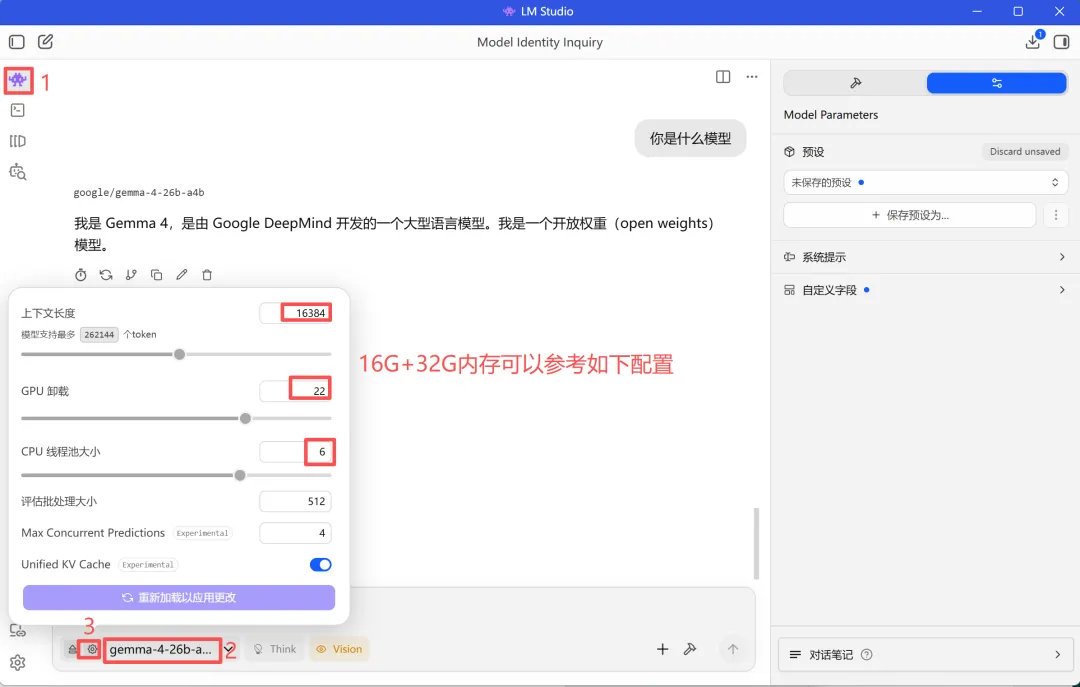The width and height of the screenshot is (1080, 687).
Task: Open model load settings gear icon
Action: tap(92, 649)
